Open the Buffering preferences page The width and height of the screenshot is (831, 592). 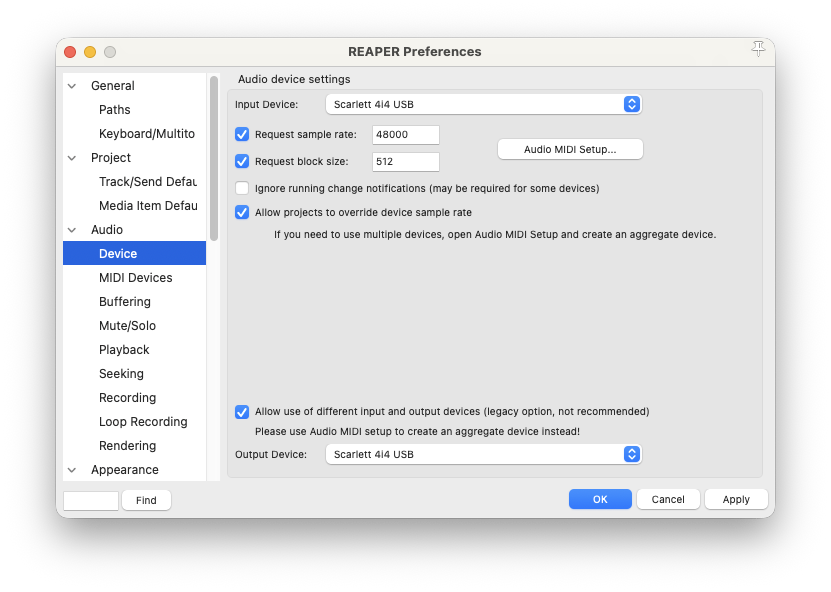(x=125, y=302)
